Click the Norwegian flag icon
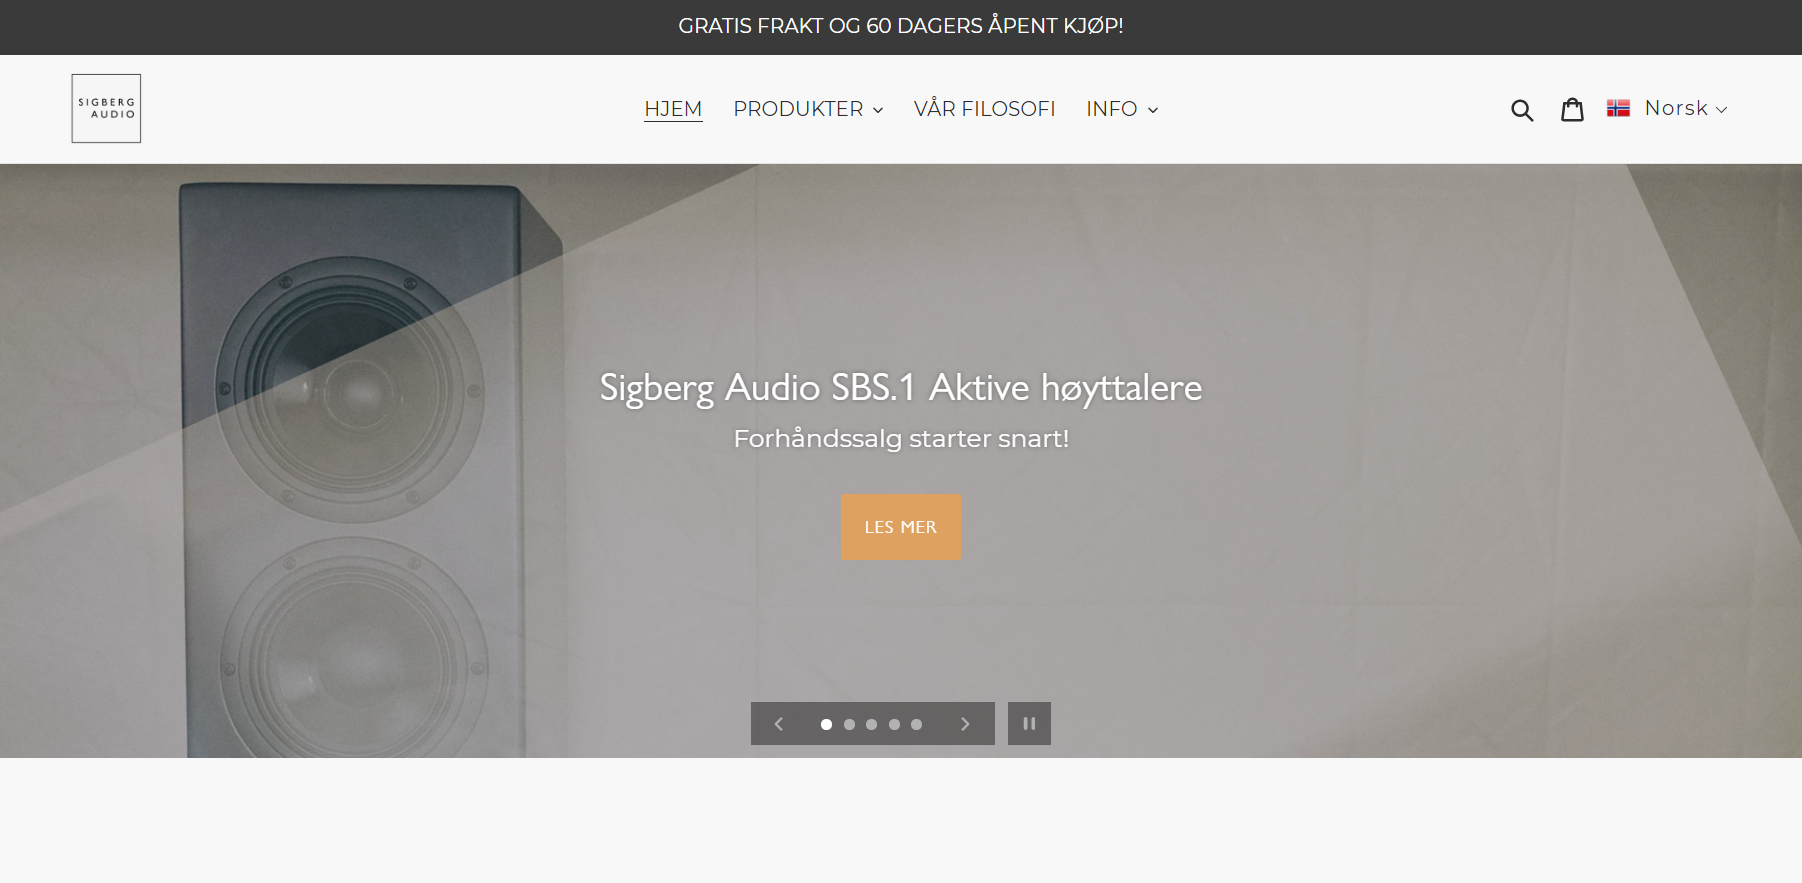 tap(1618, 108)
